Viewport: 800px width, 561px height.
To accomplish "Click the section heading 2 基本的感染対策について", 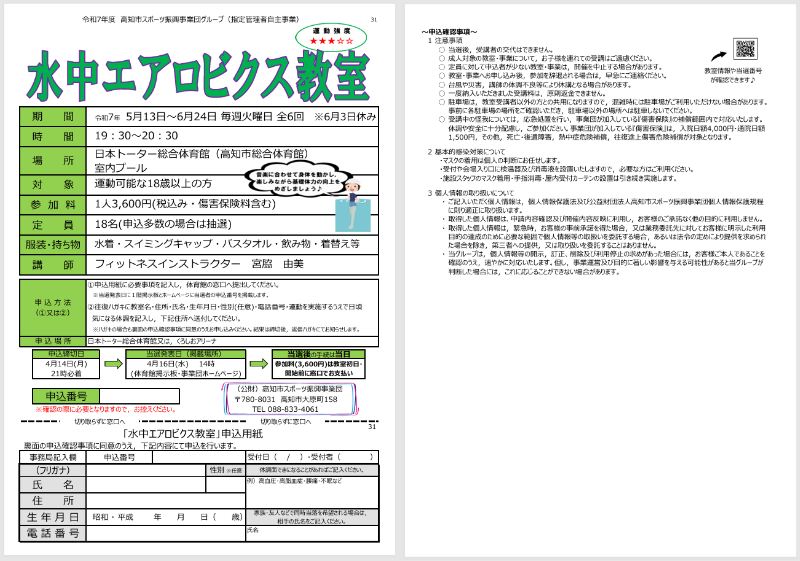I will pos(466,151).
